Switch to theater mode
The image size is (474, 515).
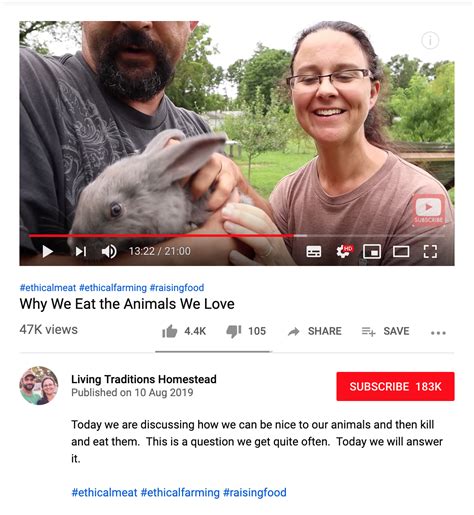pyautogui.click(x=401, y=252)
